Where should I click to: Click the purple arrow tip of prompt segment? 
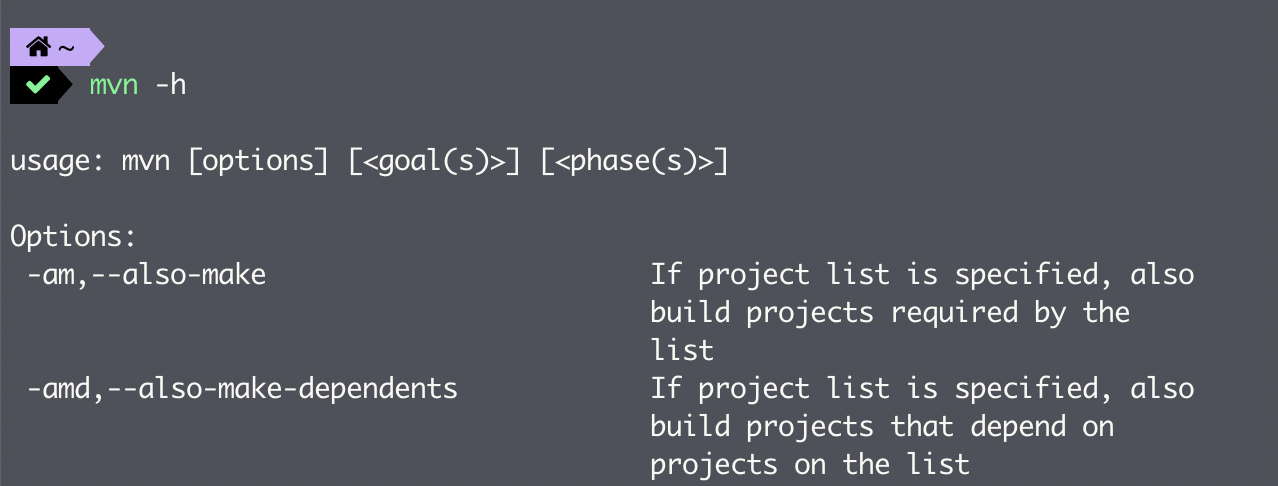tap(96, 47)
